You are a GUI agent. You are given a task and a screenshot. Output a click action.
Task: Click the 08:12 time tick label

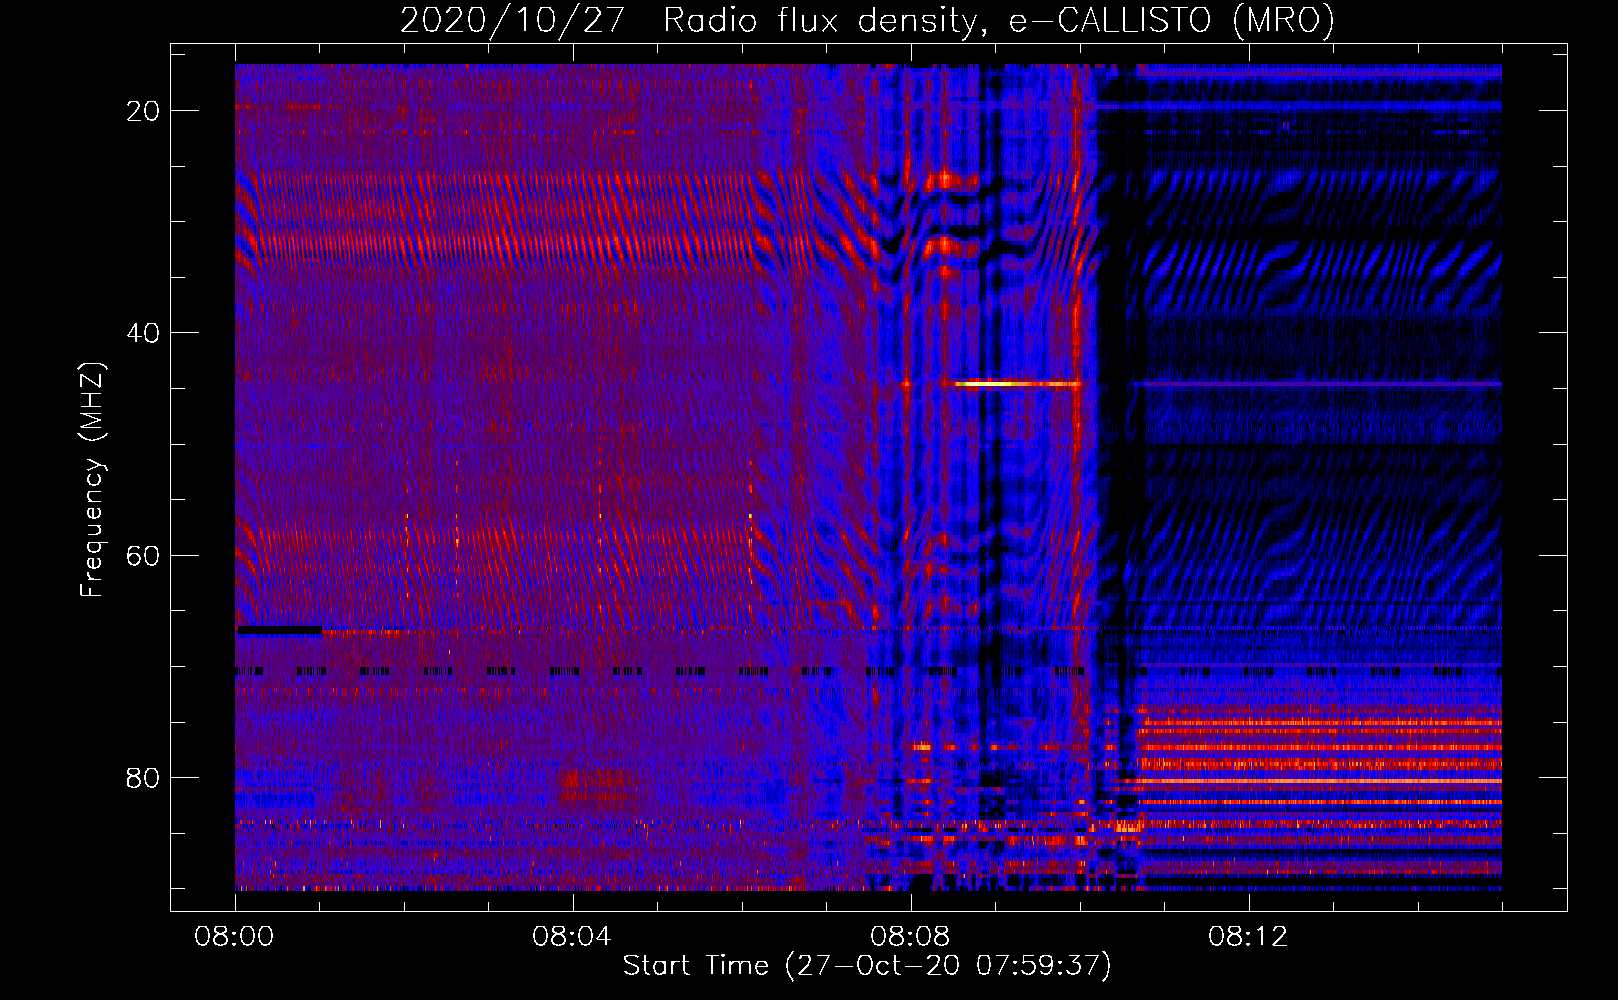pos(1248,937)
